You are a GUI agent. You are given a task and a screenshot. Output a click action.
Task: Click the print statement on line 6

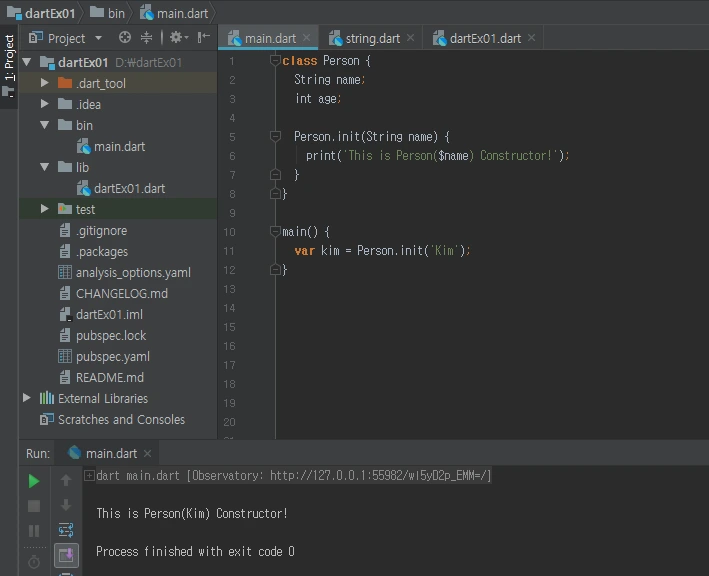point(437,156)
